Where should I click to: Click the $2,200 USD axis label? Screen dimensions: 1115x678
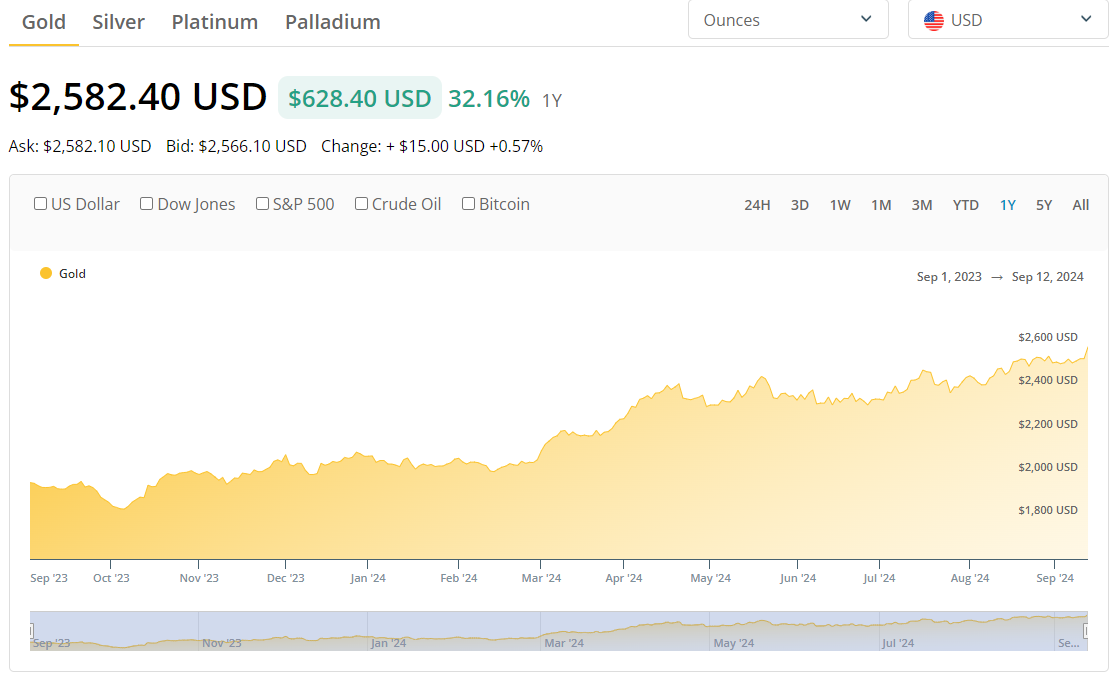tap(1048, 424)
